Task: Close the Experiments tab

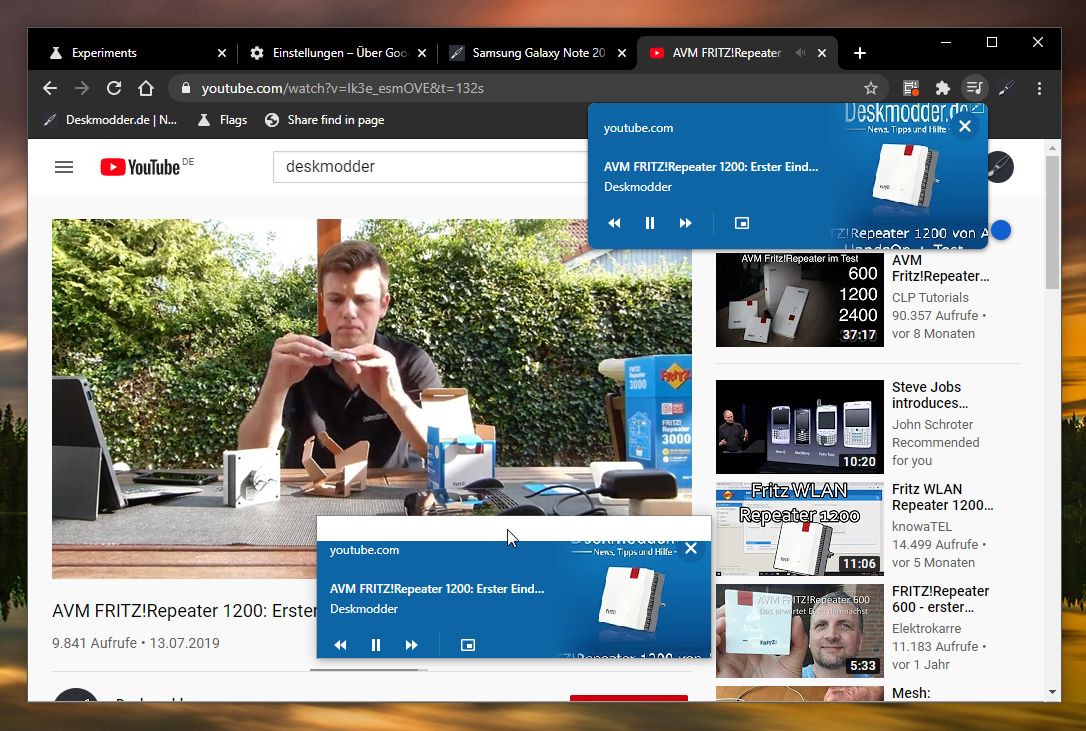Action: [222, 53]
